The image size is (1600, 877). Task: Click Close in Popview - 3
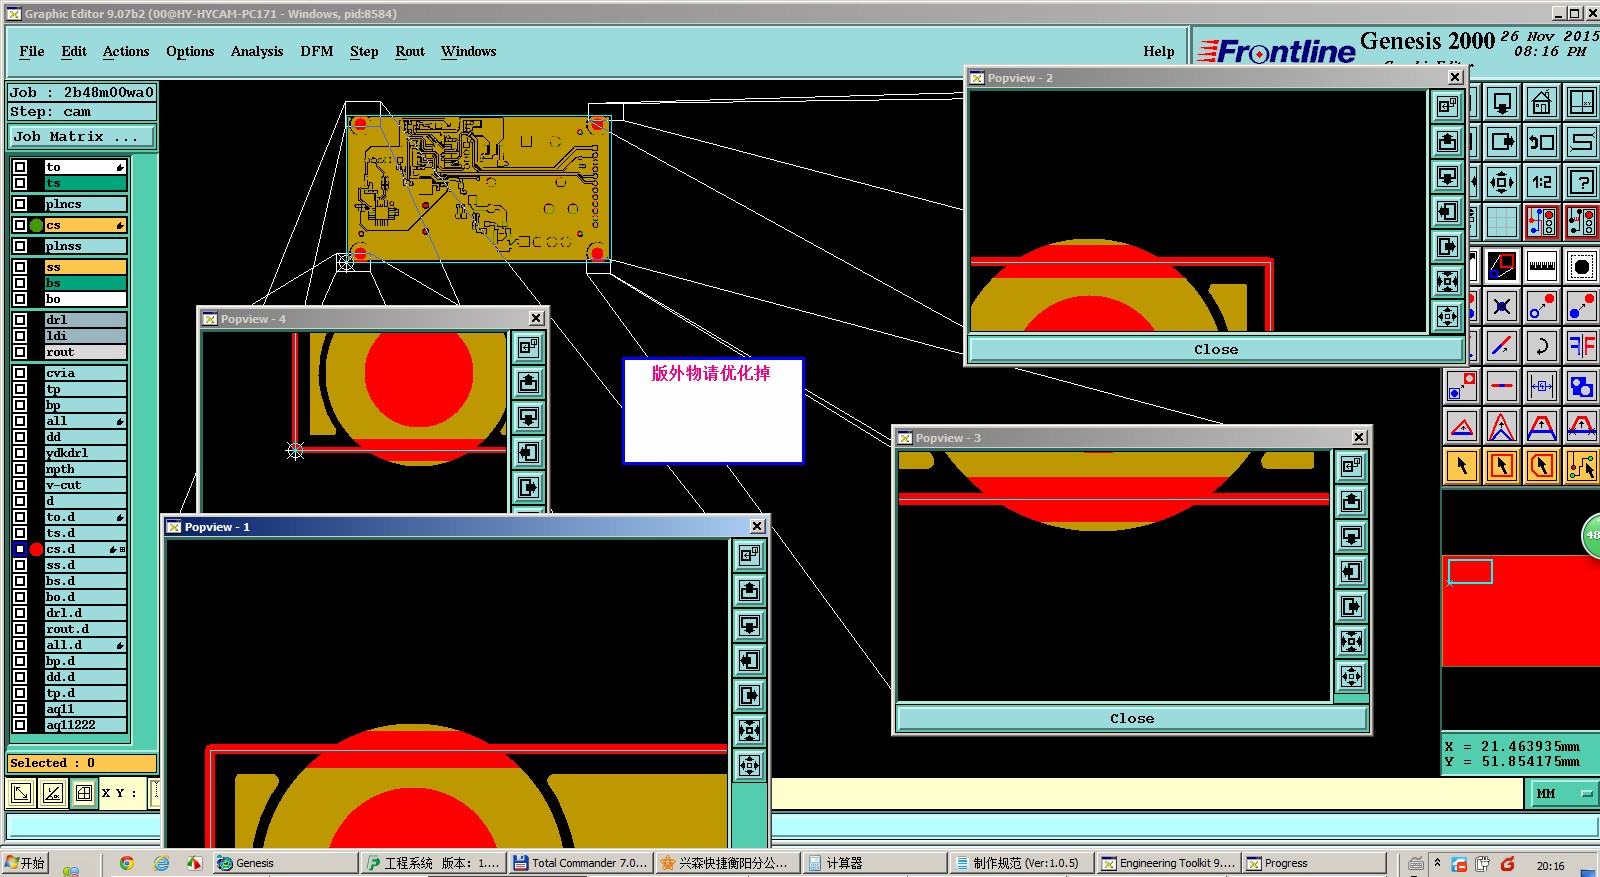coord(1131,718)
